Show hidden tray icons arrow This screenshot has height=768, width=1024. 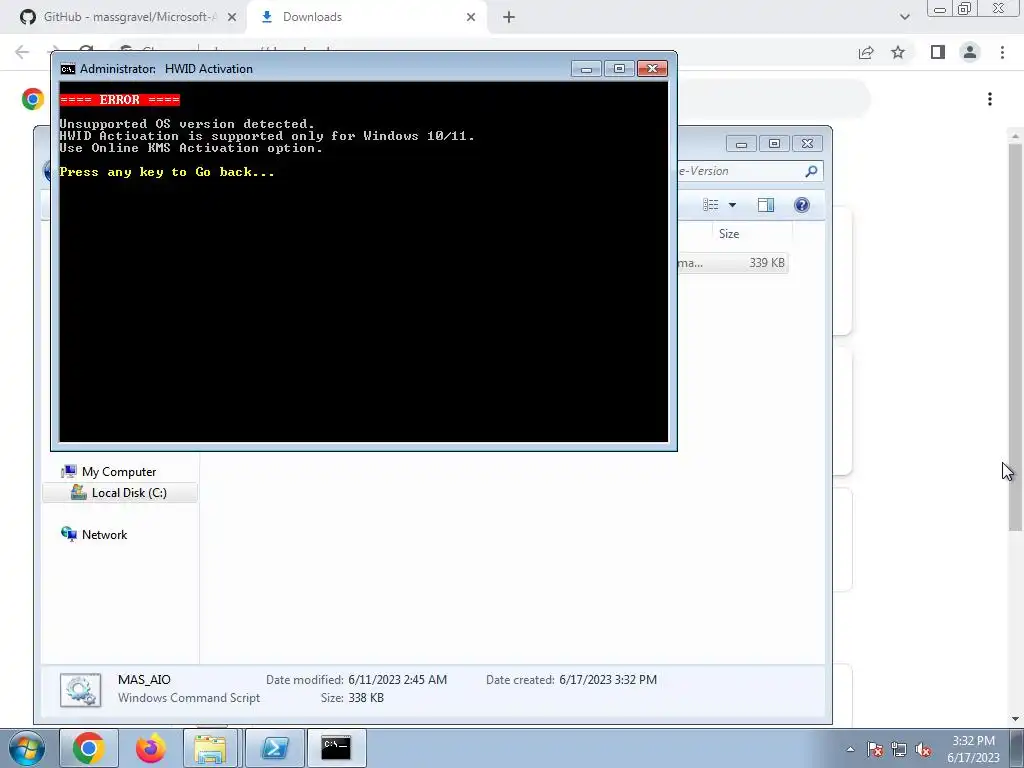(x=850, y=749)
